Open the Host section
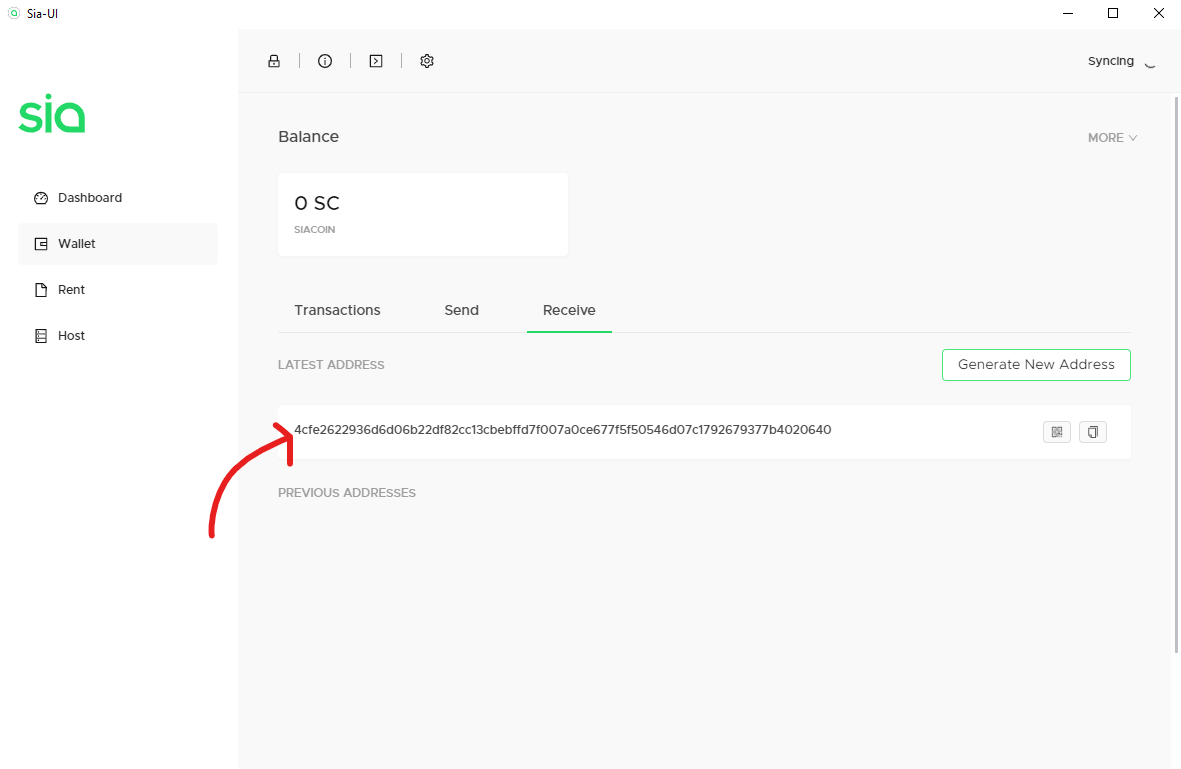1181x769 pixels. click(x=118, y=336)
